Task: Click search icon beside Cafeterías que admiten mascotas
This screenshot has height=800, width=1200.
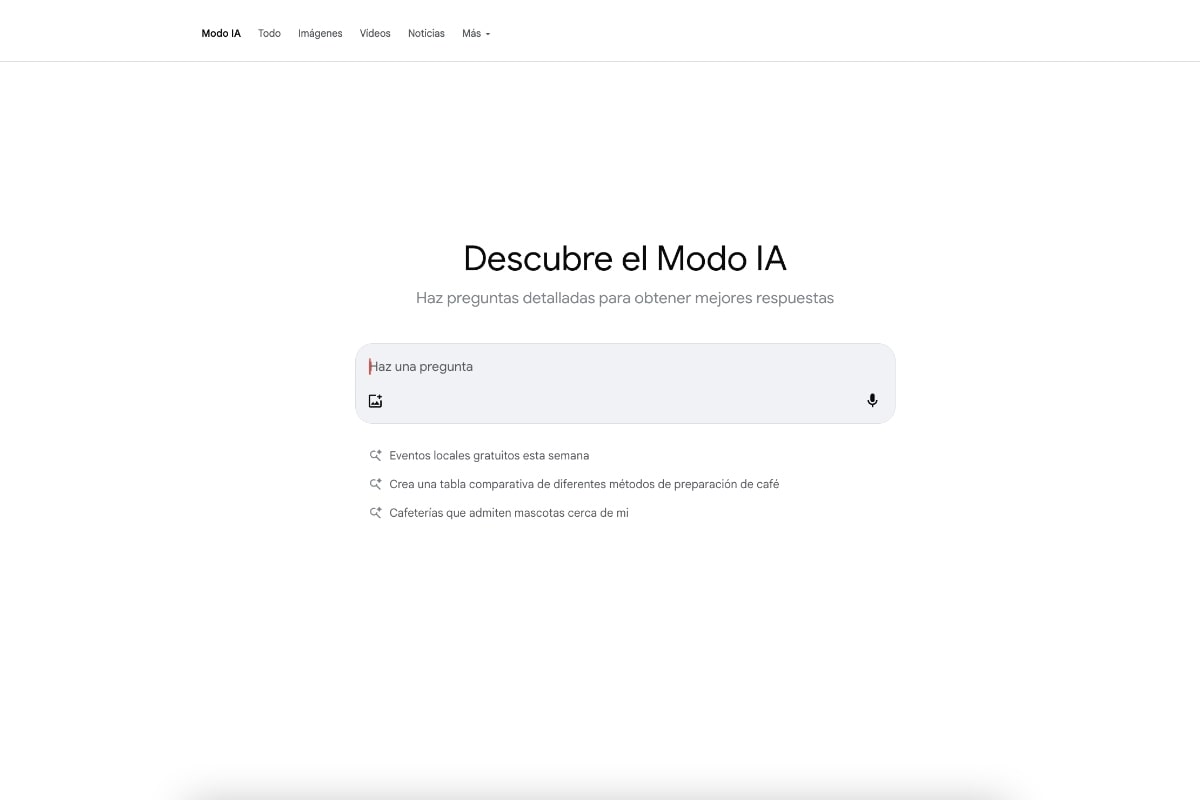Action: [x=376, y=513]
